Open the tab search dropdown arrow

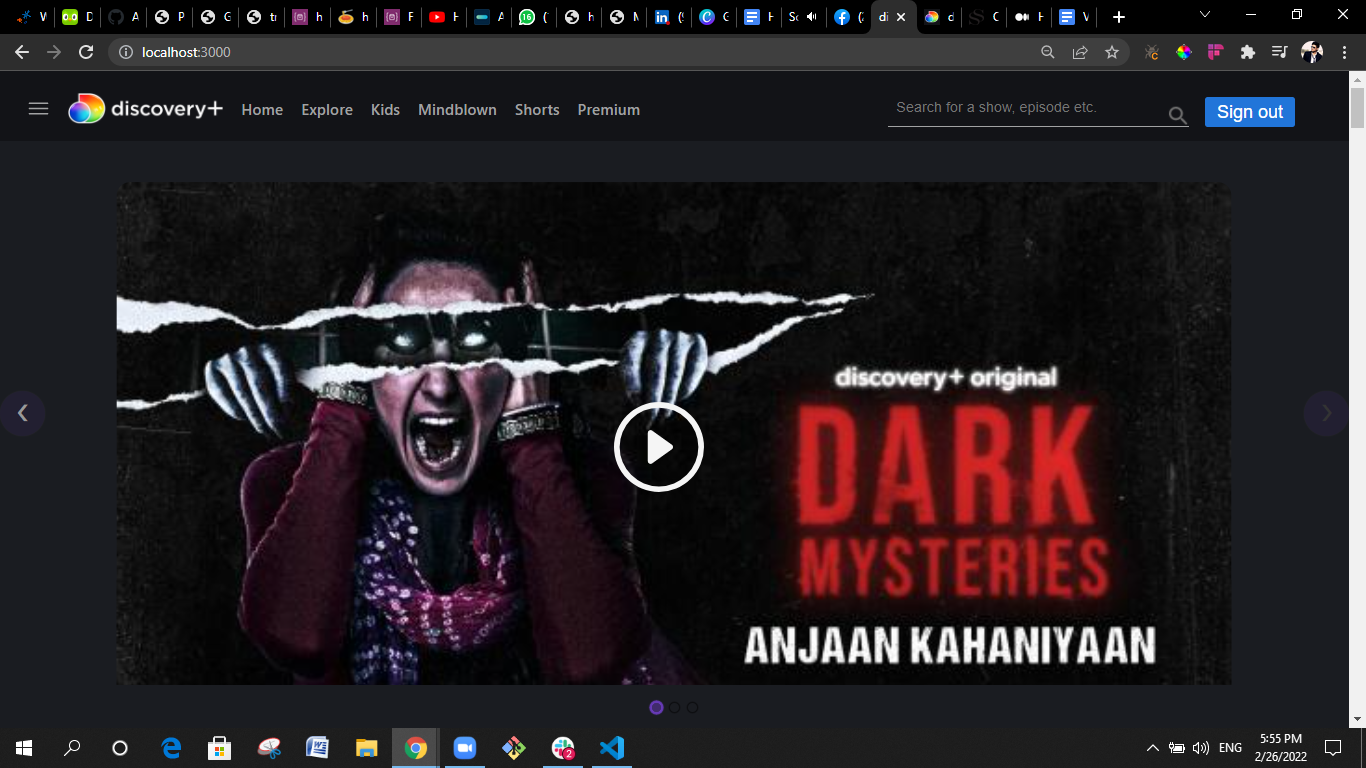[x=1205, y=15]
